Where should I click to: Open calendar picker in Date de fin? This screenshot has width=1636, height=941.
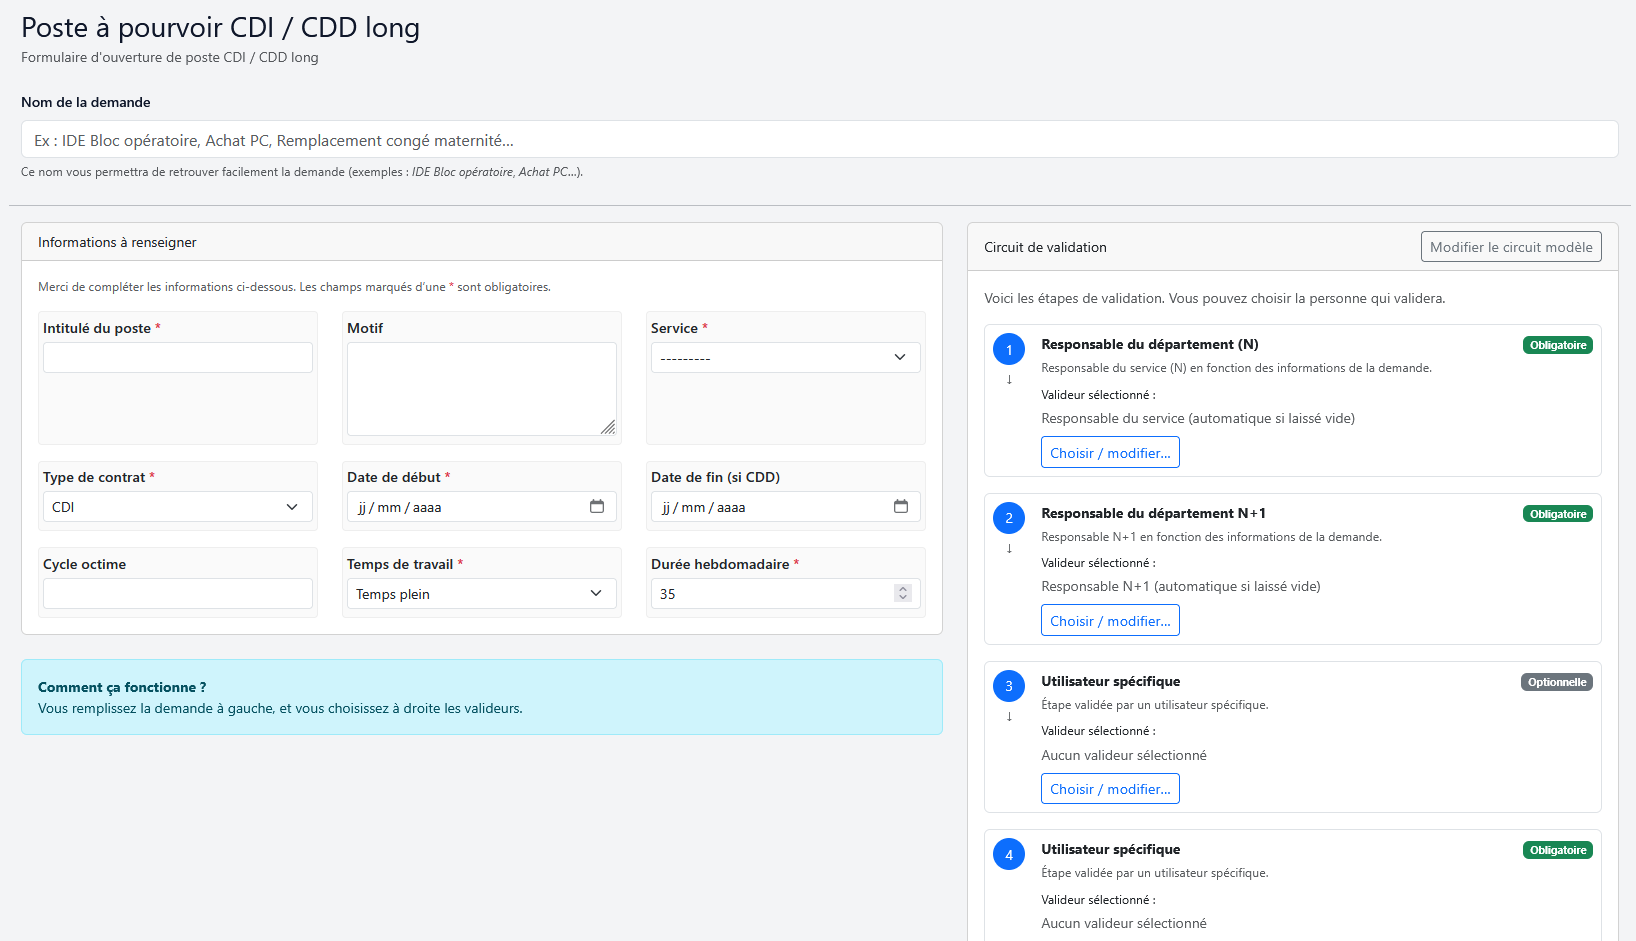pyautogui.click(x=901, y=507)
